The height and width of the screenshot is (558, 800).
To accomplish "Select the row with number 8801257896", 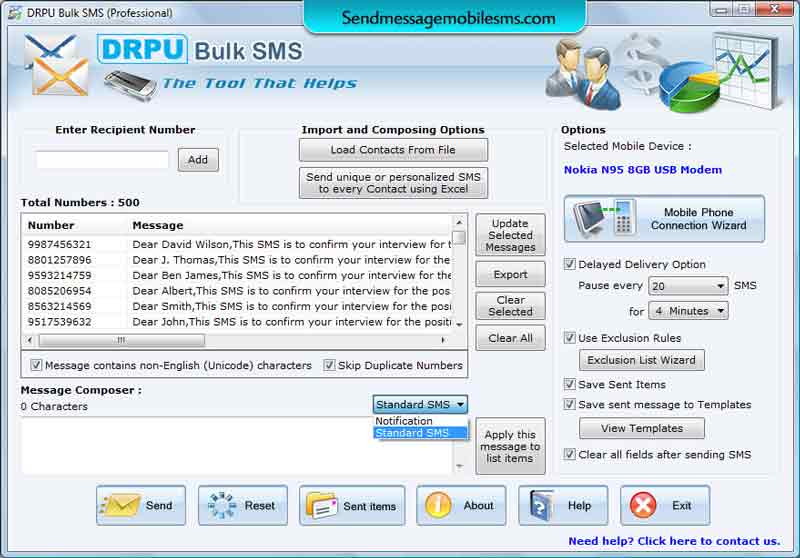I will click(237, 260).
